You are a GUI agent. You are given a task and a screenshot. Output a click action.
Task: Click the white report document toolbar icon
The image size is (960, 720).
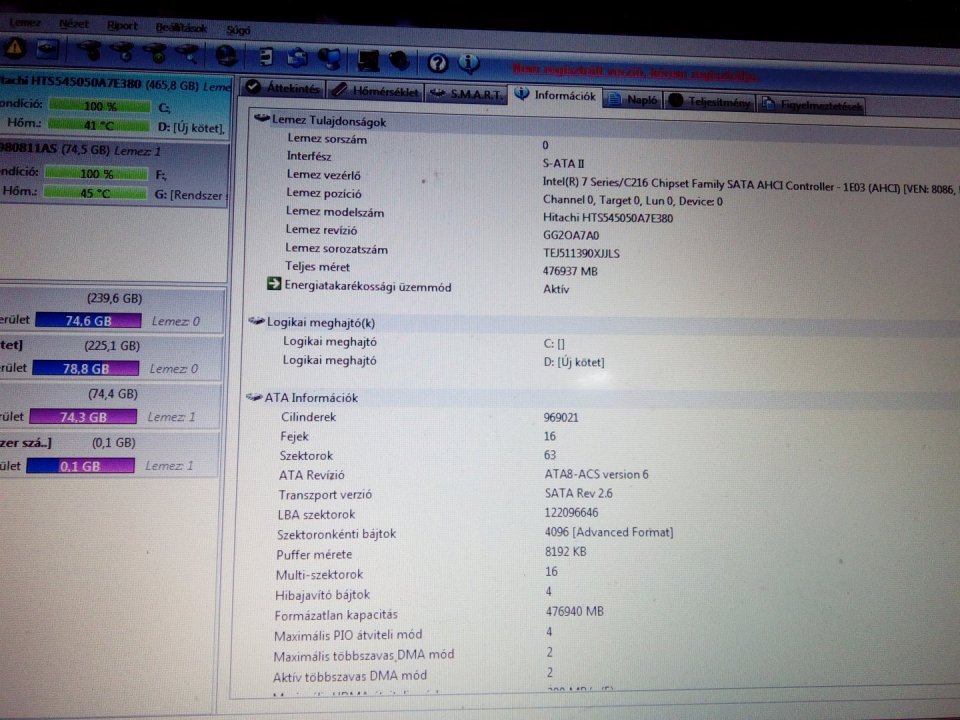point(266,57)
